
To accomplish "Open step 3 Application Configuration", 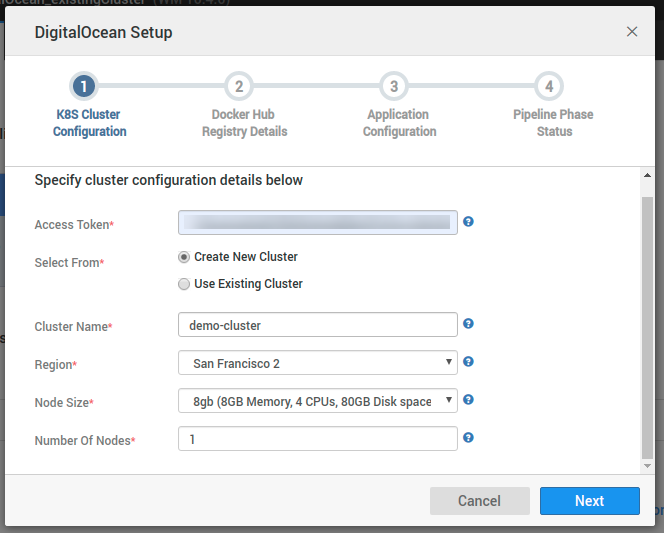I will (394, 86).
